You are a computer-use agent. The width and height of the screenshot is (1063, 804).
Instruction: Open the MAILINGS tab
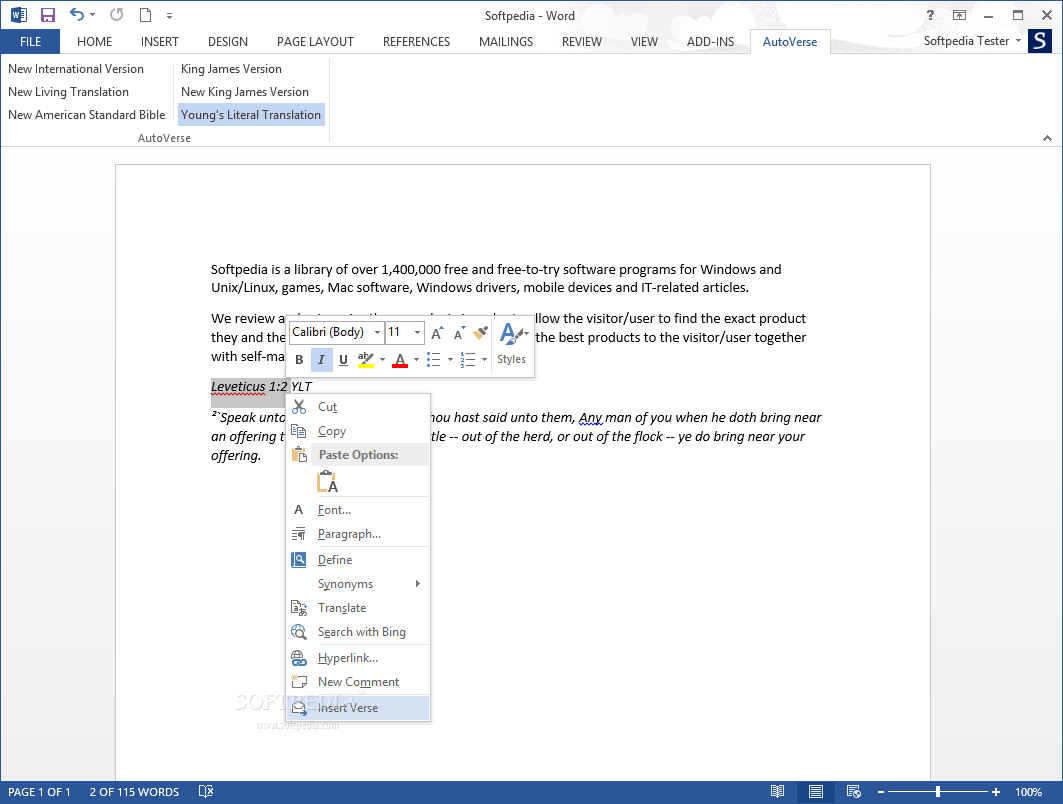pos(506,41)
